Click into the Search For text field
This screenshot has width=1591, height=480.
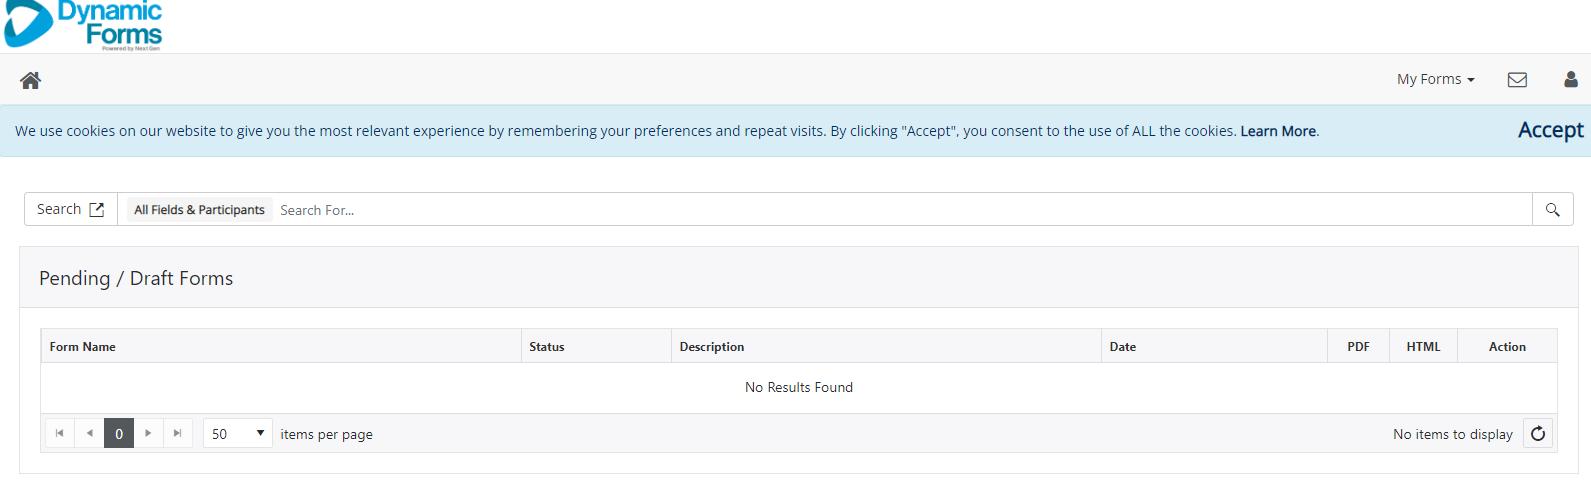(900, 210)
